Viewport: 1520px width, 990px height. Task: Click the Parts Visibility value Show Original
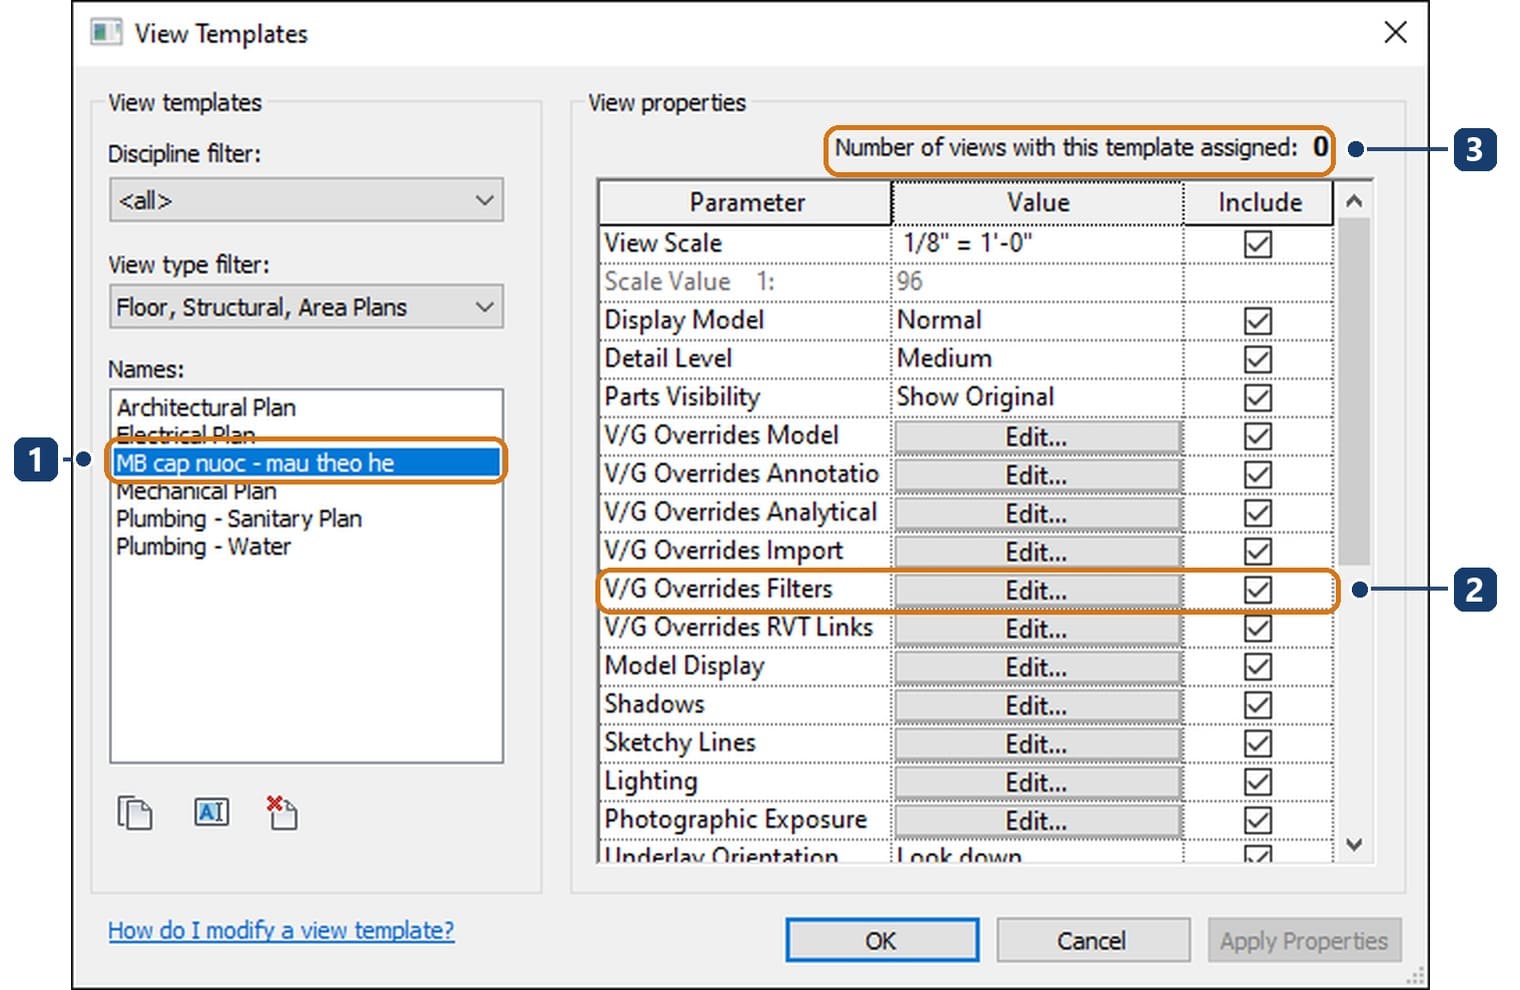1037,397
